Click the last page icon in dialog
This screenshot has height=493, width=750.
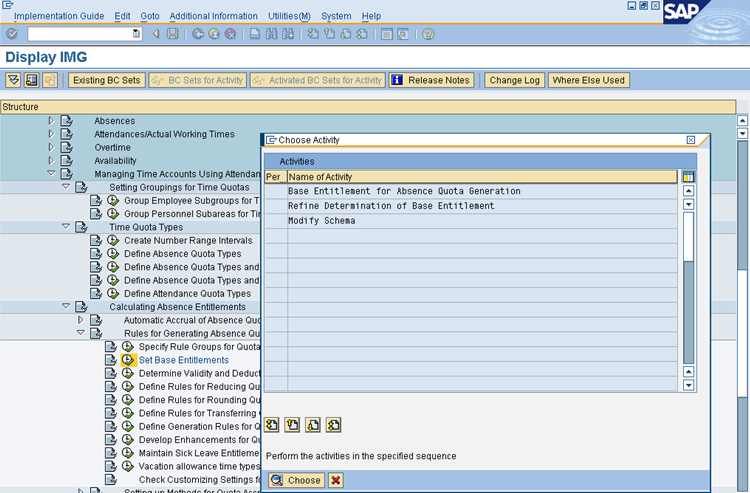tap(333, 425)
